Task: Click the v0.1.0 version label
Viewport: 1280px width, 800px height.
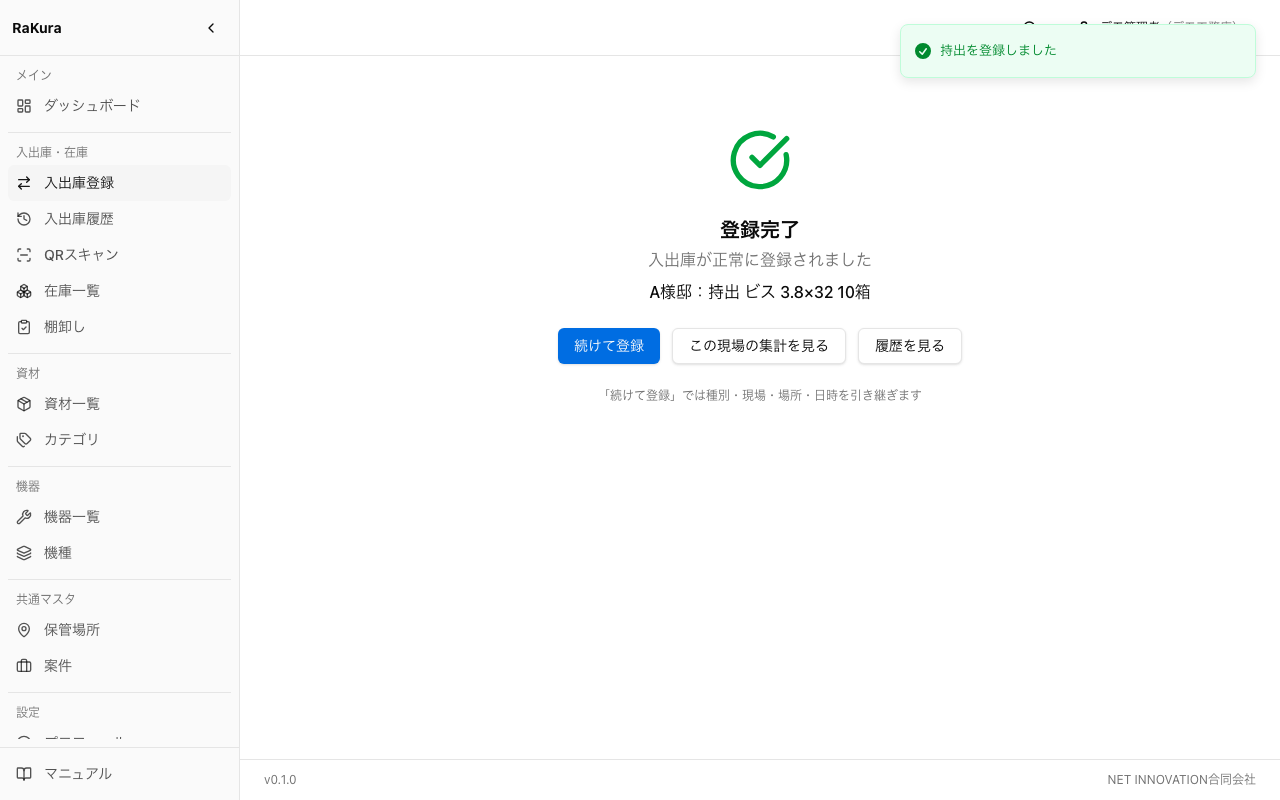Action: click(x=280, y=780)
